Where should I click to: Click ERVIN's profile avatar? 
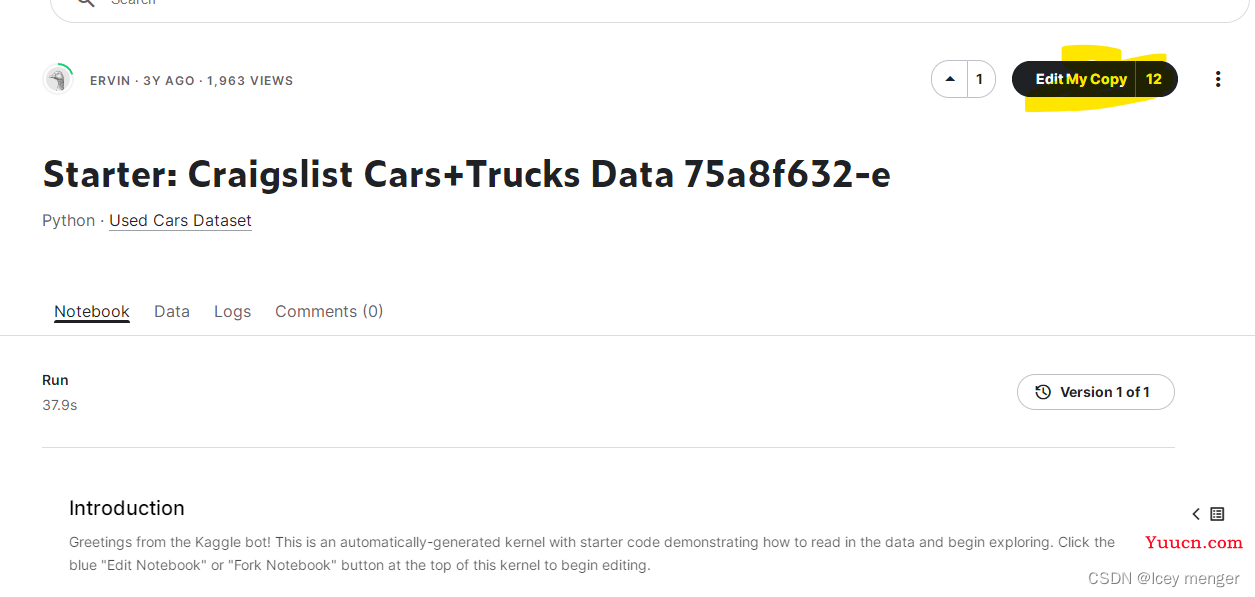58,79
